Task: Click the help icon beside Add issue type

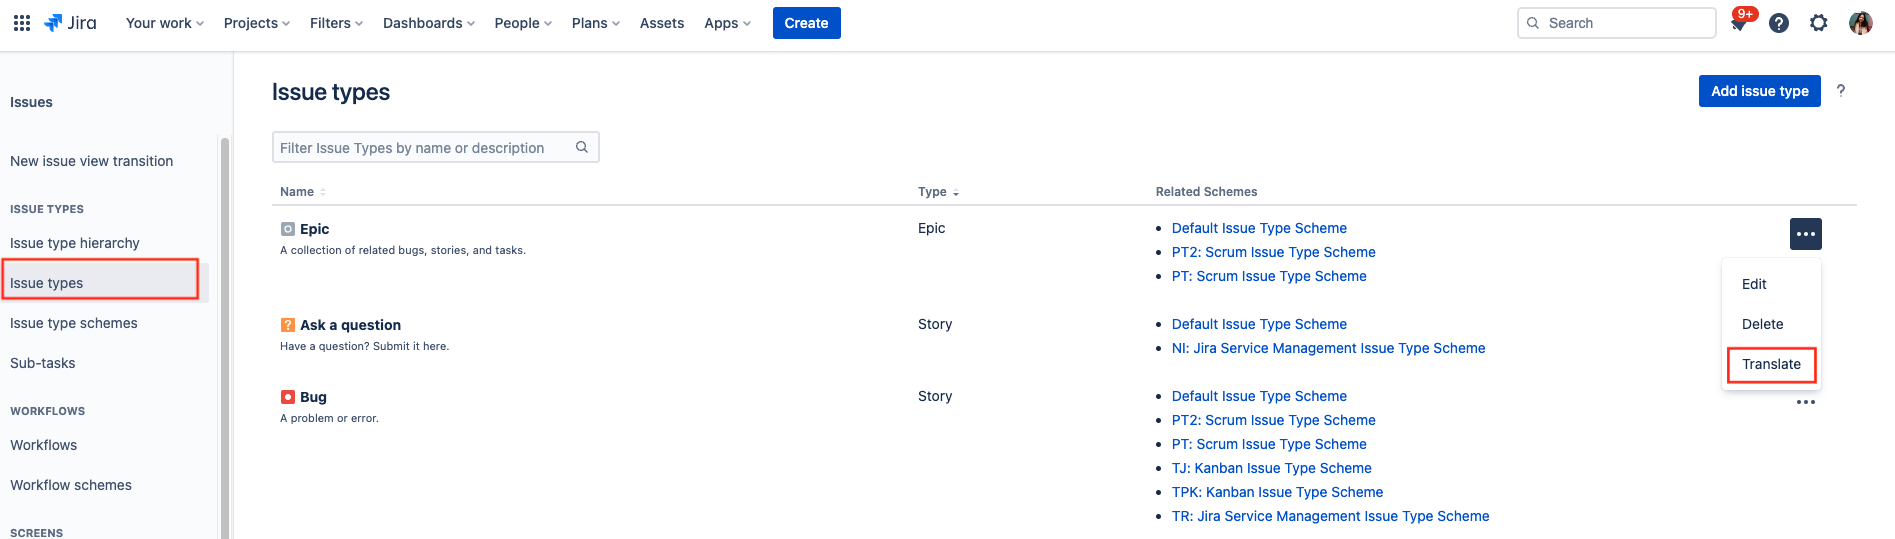Action: coord(1840,91)
